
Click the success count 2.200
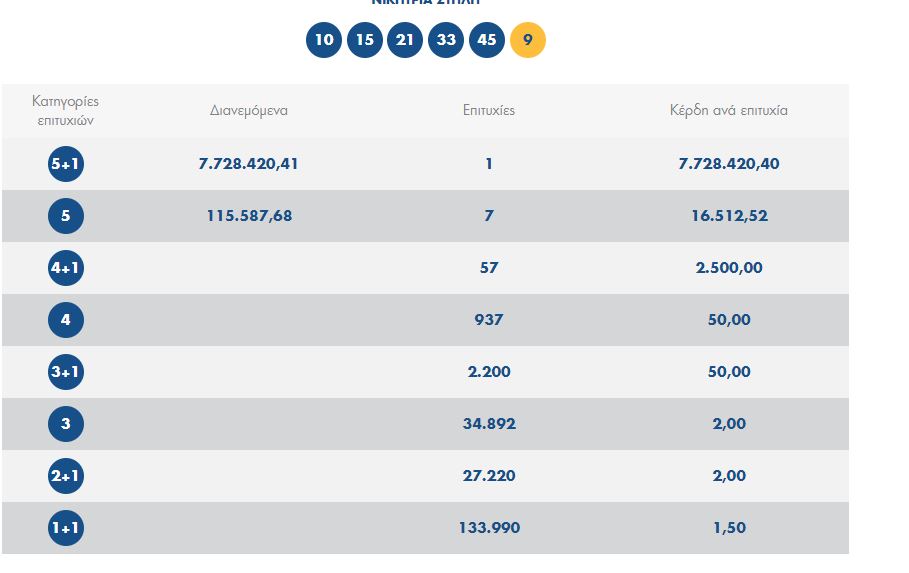point(489,372)
